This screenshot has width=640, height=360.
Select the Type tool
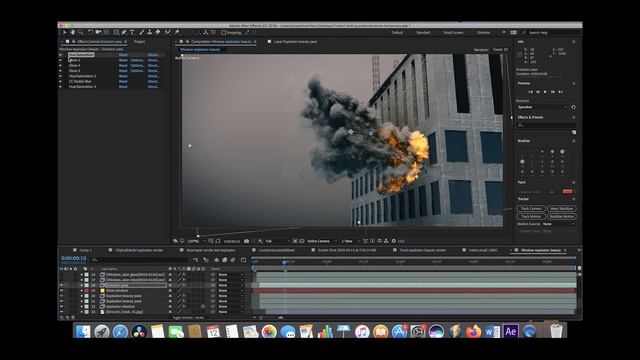pyautogui.click(x=132, y=32)
